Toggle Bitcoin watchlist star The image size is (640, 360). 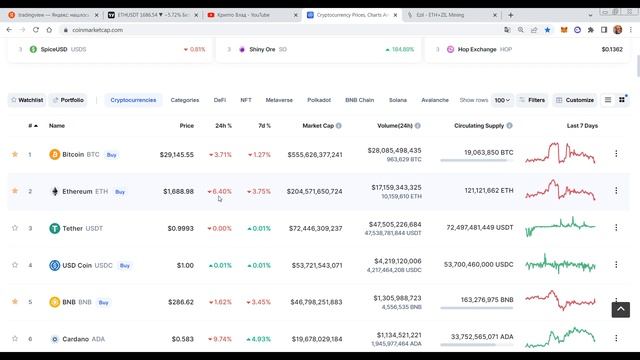pos(15,154)
